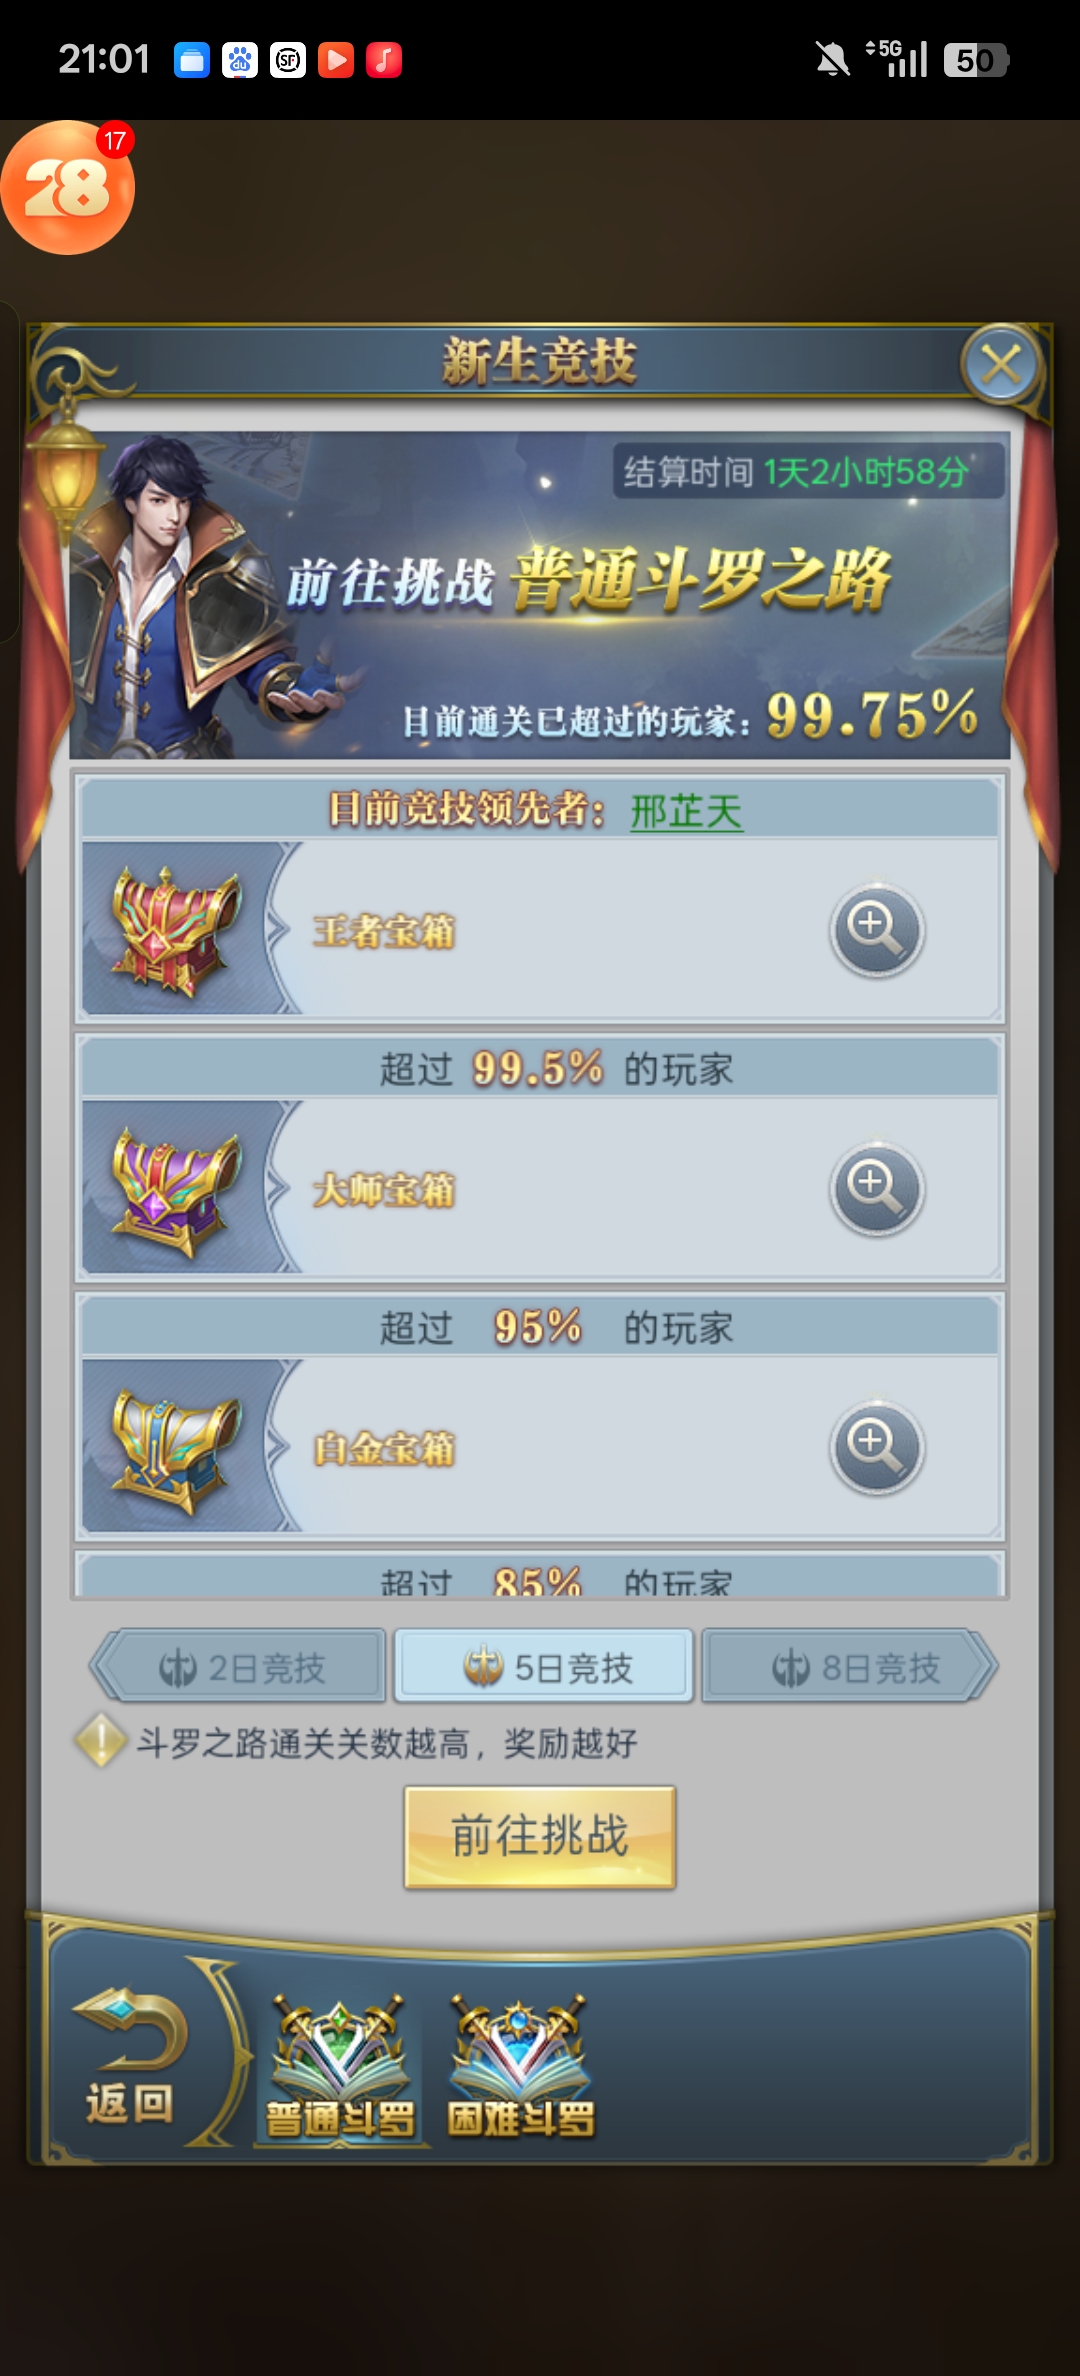Tap the partially visible 超过85% reward row

point(540,1575)
